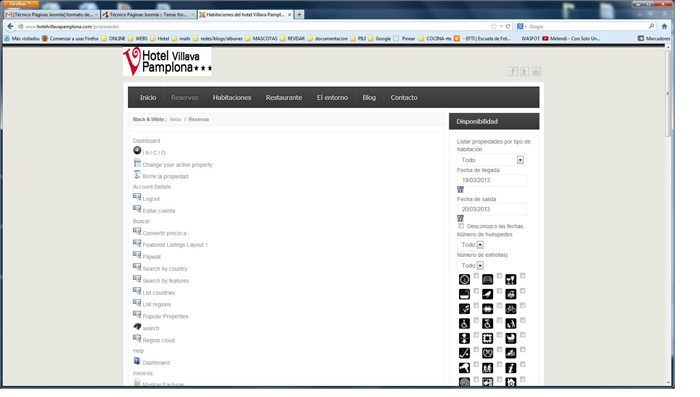Open Número de estrellas Todo dropdown
This screenshot has width=700, height=397.
(x=471, y=266)
